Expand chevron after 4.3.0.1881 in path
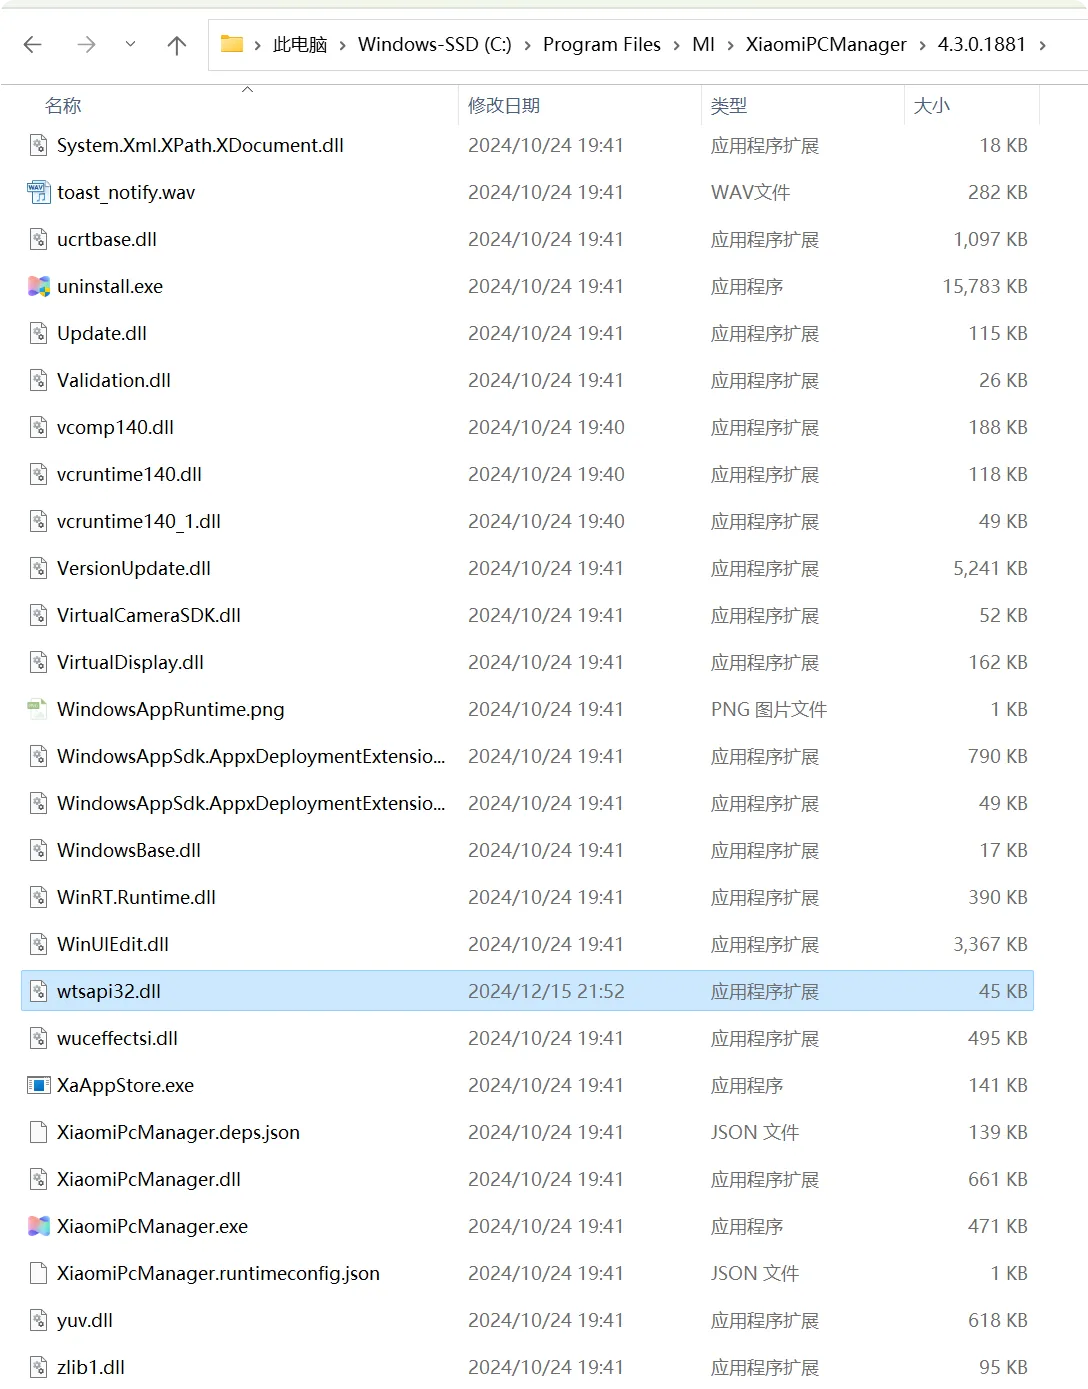1088x1389 pixels. point(1043,45)
